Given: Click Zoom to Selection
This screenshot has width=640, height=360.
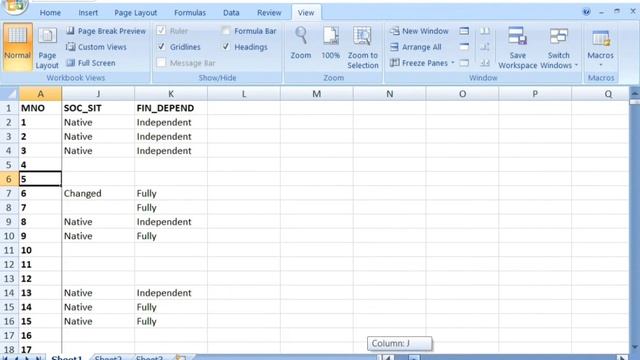Looking at the screenshot, I should (x=362, y=47).
